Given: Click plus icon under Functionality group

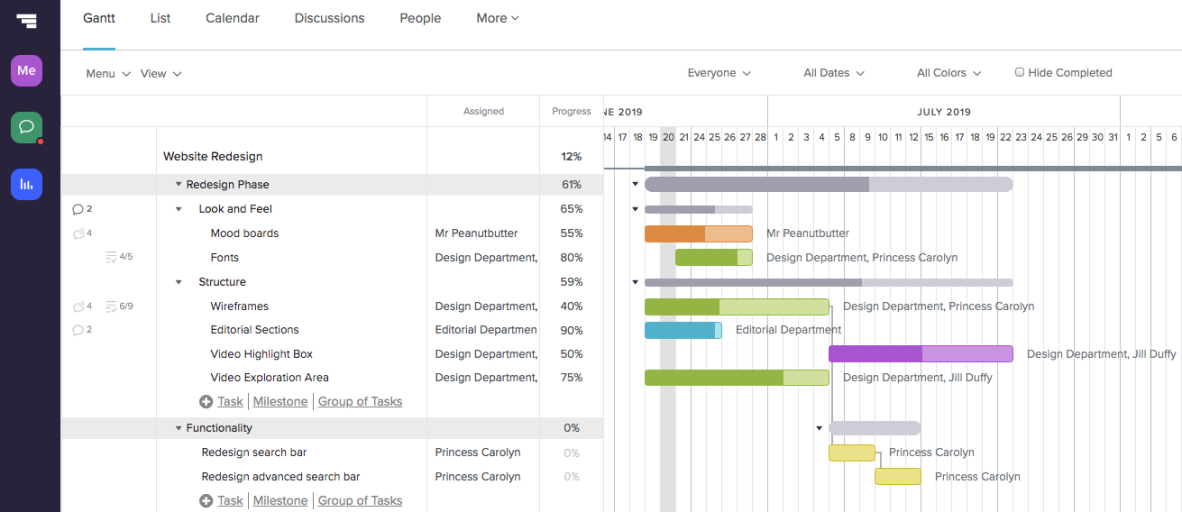Looking at the screenshot, I should point(206,501).
